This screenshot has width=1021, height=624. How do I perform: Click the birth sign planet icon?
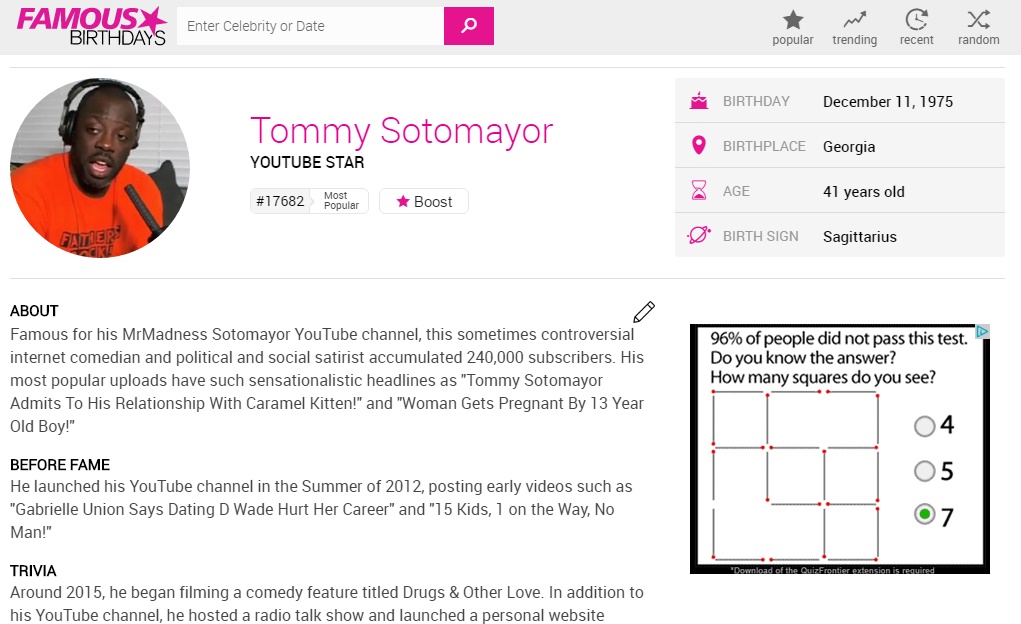click(x=698, y=236)
